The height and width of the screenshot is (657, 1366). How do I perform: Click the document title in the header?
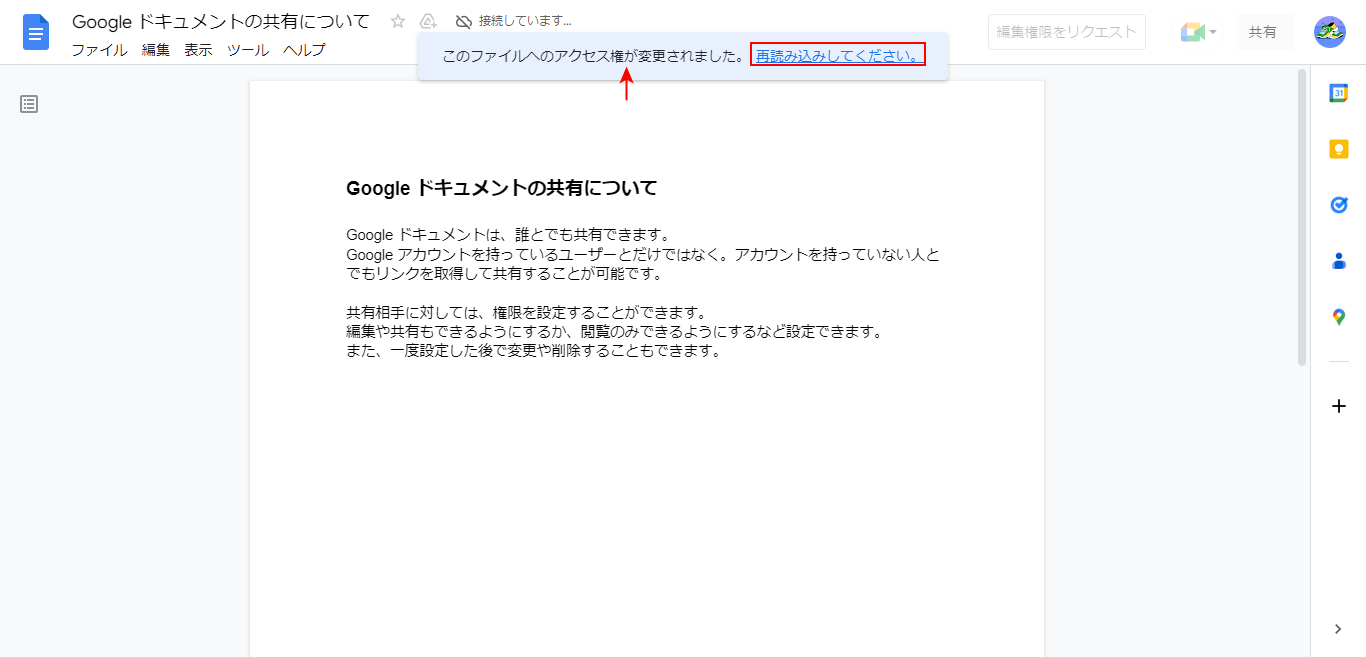[221, 21]
